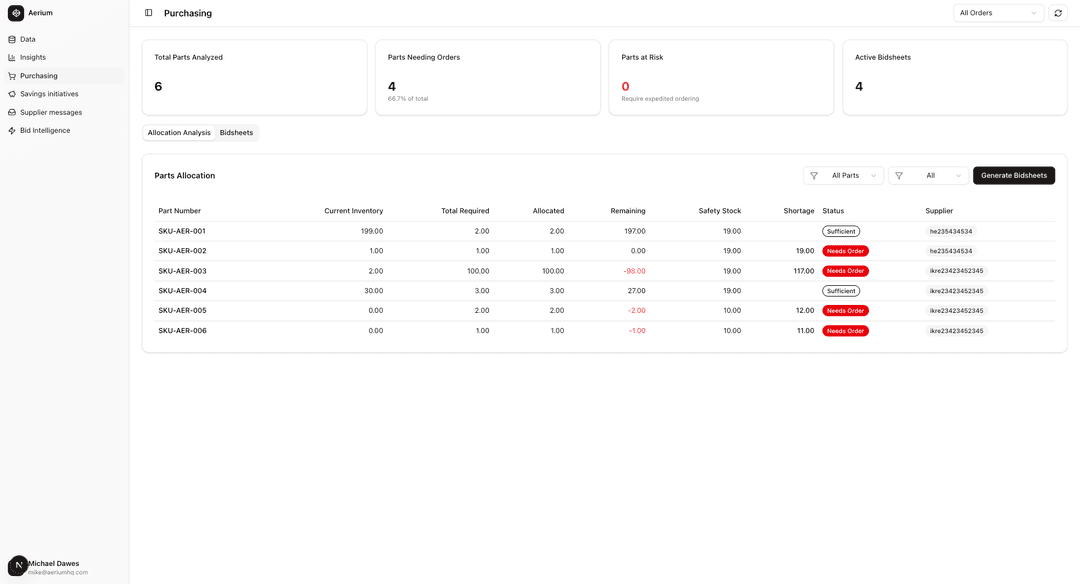Screen dimensions: 1080x584
Task: Open Supplier messages in sidebar
Action: click(x=51, y=112)
